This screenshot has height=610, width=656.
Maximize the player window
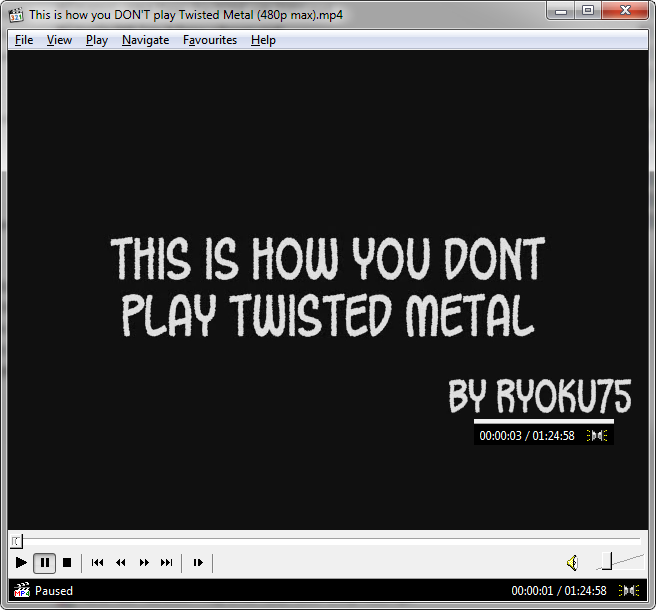click(588, 11)
